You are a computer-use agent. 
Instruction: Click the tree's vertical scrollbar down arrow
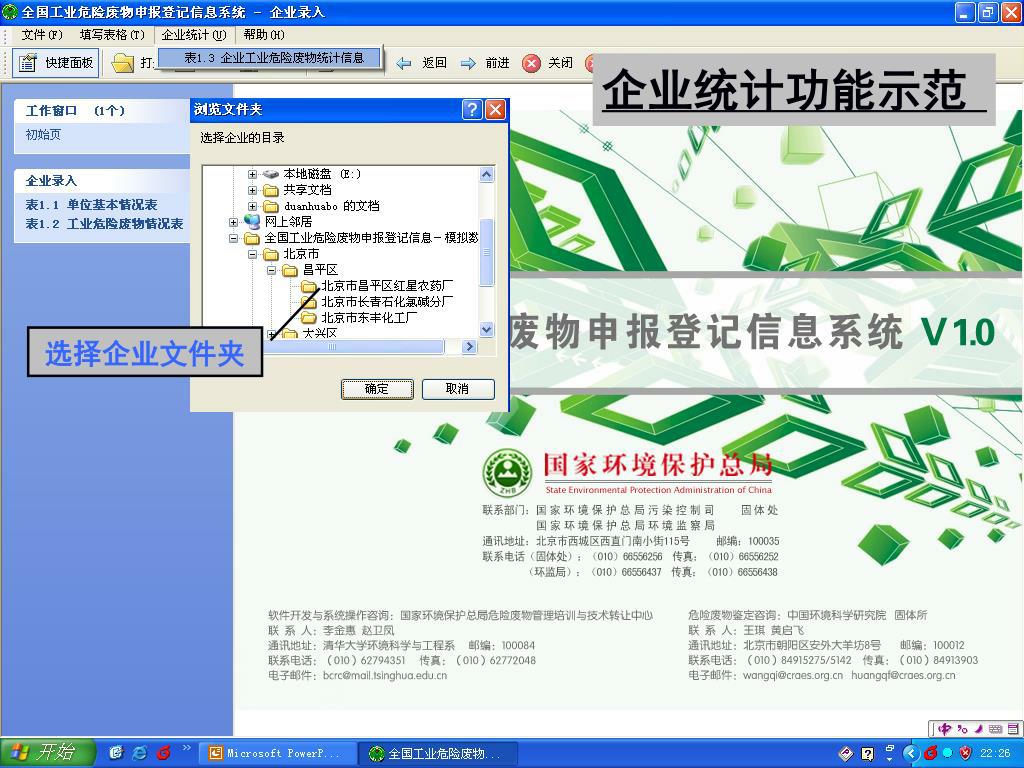[x=487, y=330]
